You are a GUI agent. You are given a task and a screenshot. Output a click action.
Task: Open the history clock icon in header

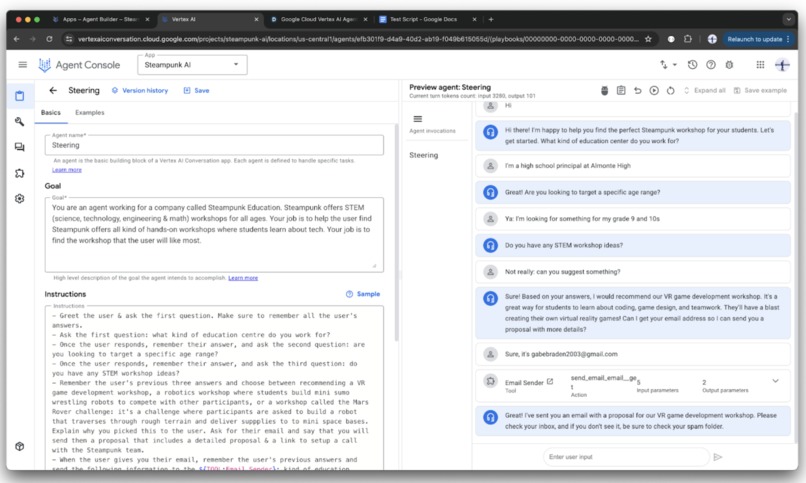692,65
